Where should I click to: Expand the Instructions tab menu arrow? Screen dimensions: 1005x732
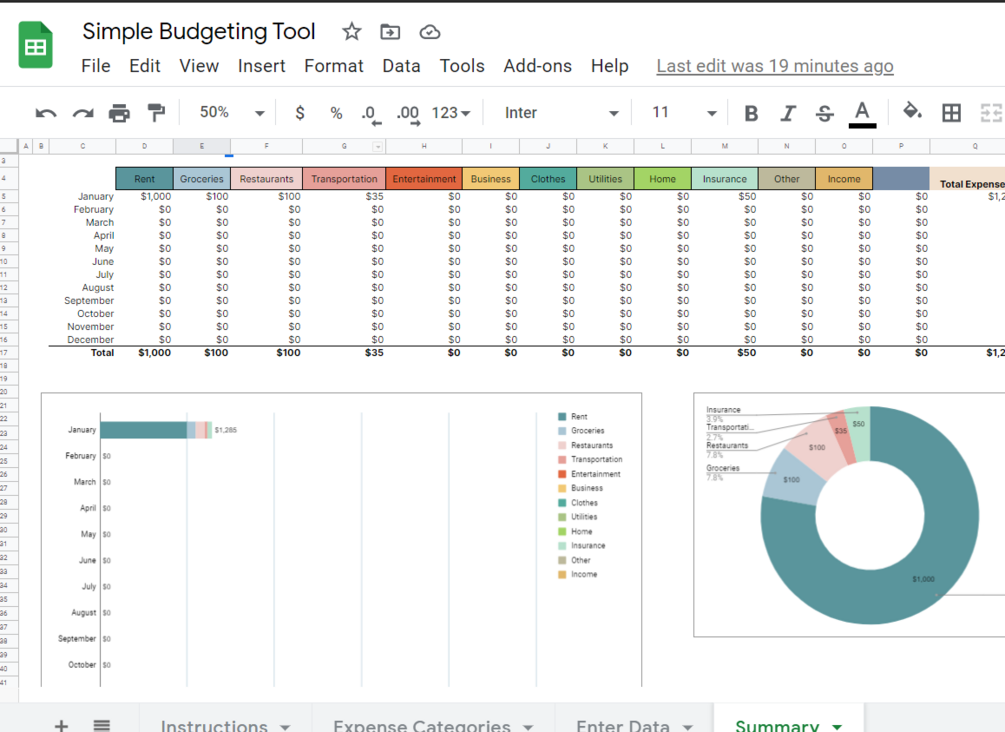pos(285,726)
